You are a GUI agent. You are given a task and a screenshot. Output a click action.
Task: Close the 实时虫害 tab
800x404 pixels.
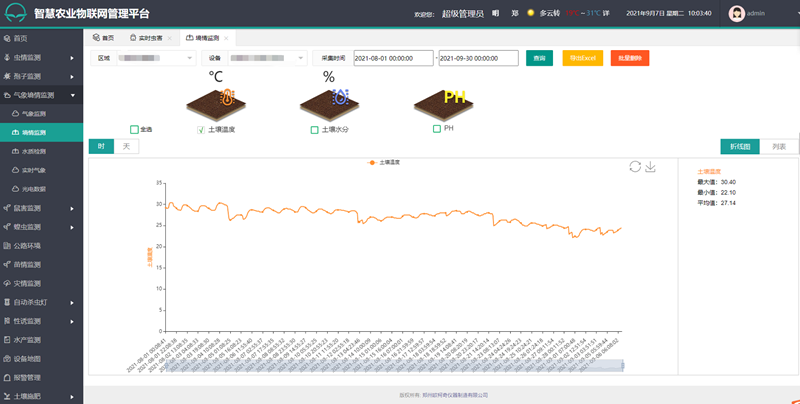coord(170,38)
